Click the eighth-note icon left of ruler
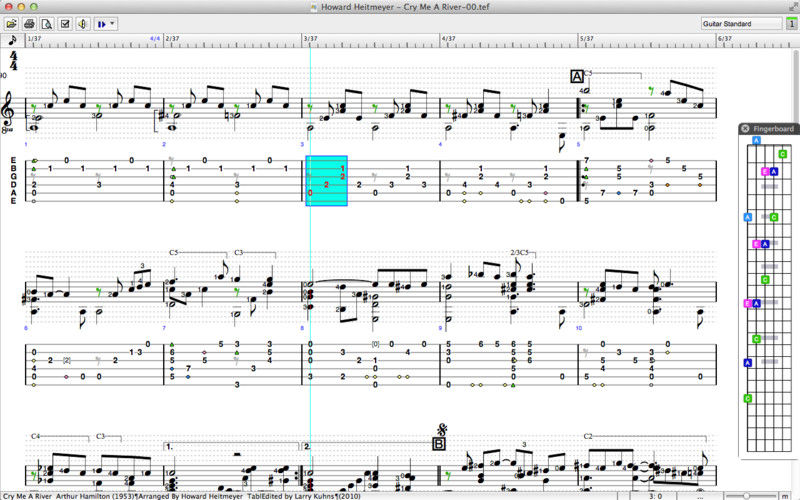 coord(12,40)
